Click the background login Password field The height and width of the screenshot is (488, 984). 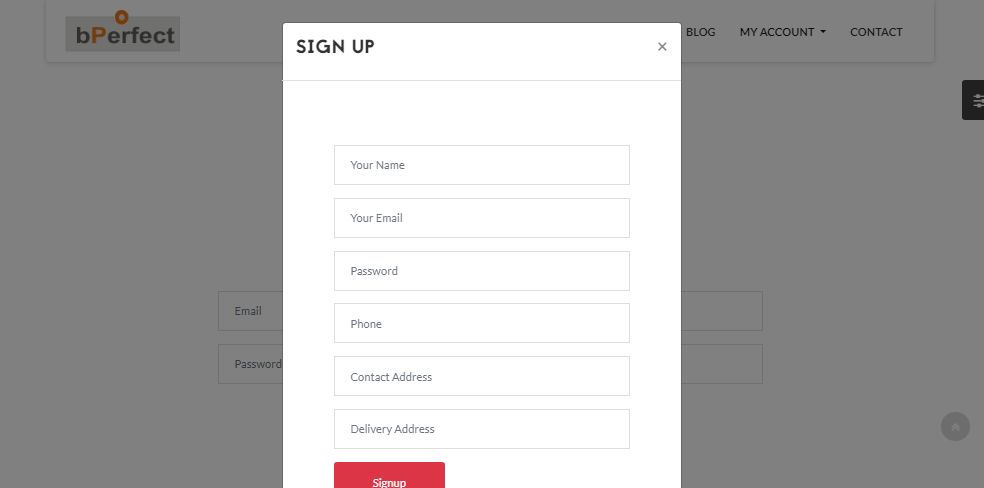point(249,364)
